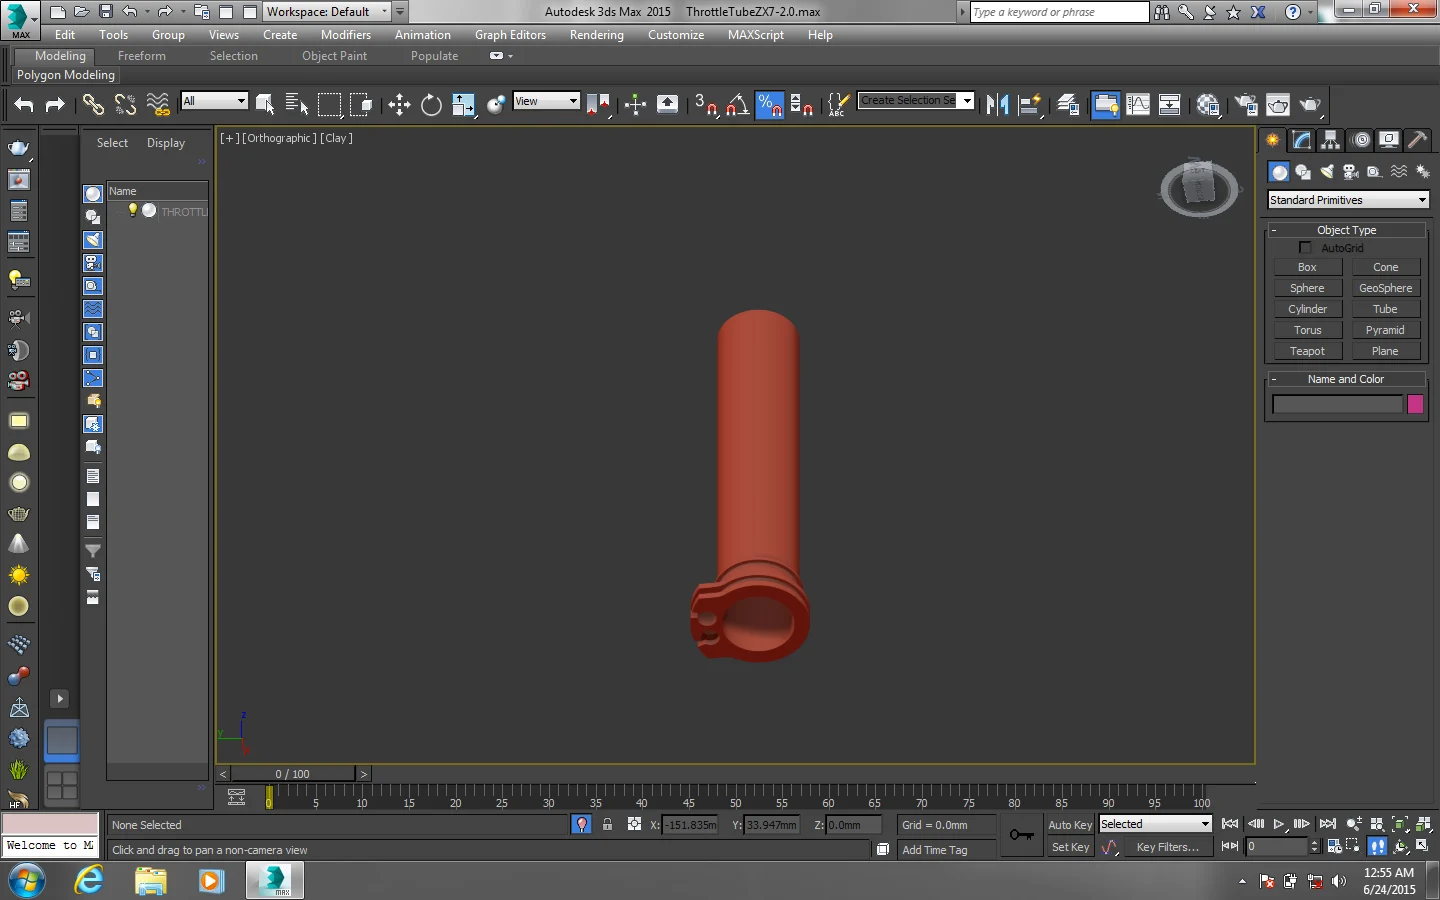Toggle the 3D Snaps button
Screen dimensions: 1440x900
[x=706, y=104]
